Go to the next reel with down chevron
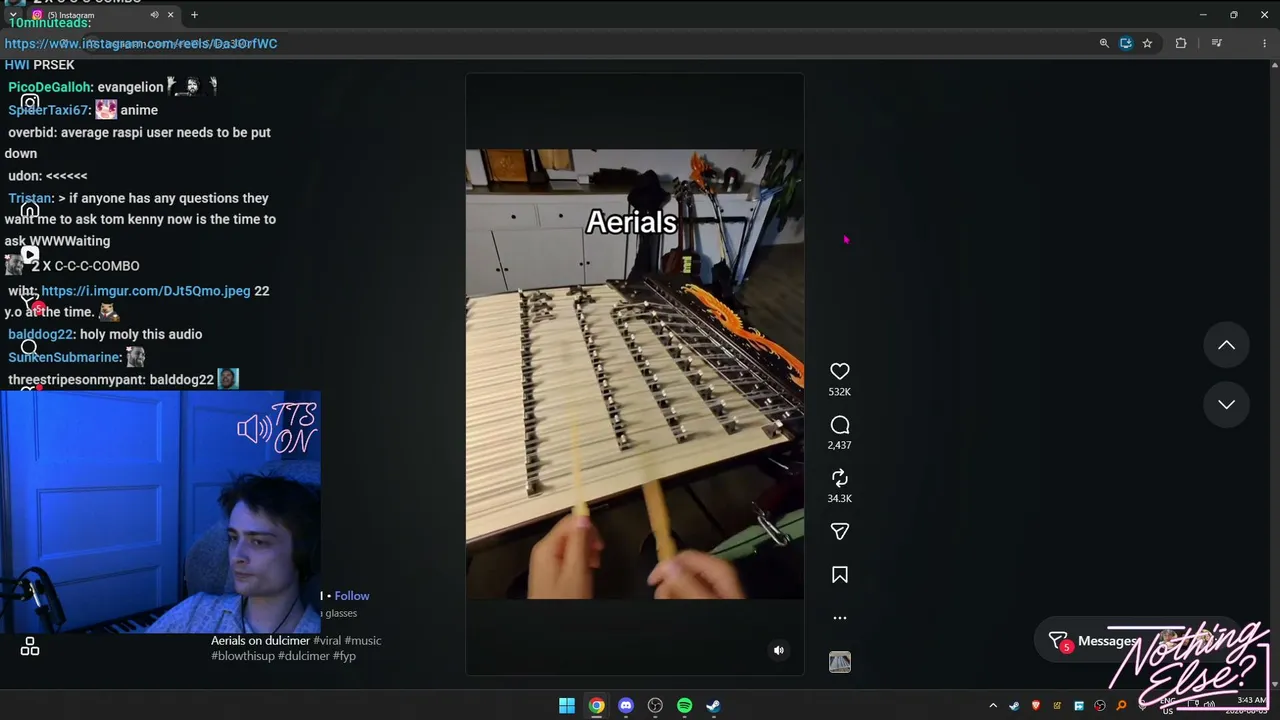Image resolution: width=1280 pixels, height=720 pixels. [1226, 404]
